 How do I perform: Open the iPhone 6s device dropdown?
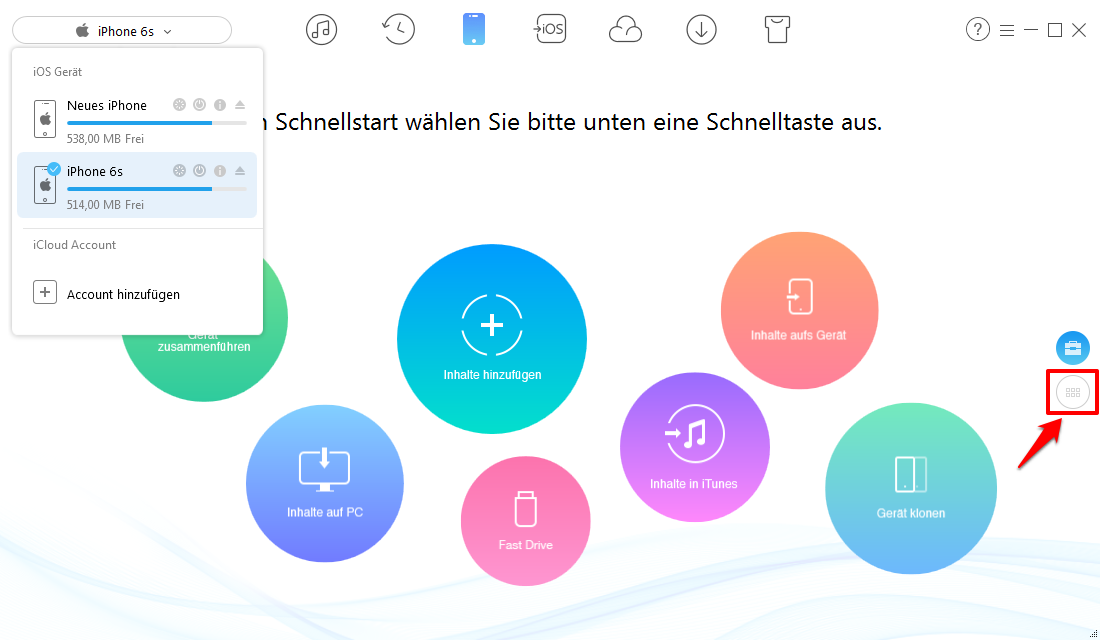122,31
